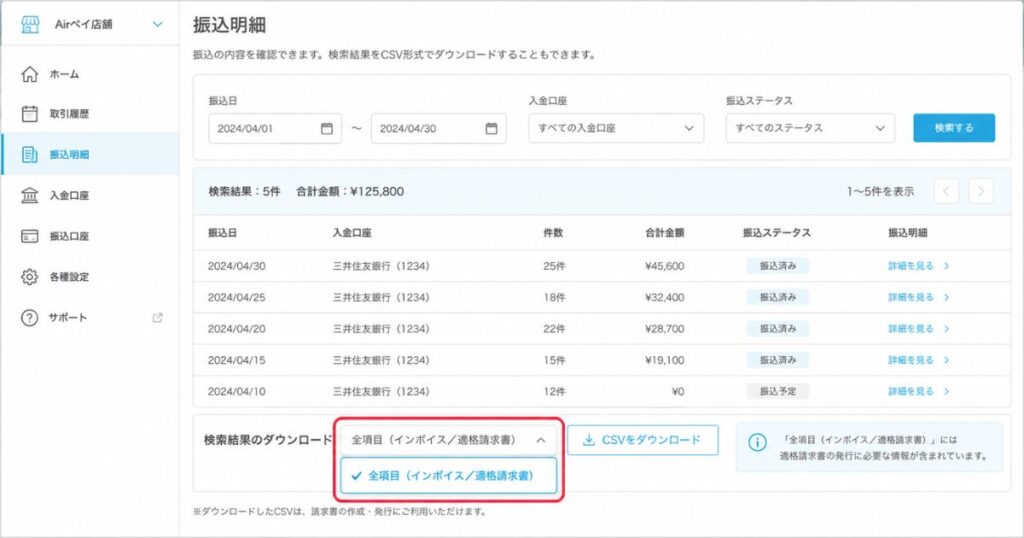1024x538 pixels.
Task: Click 詳細を見る for 2024/04/15 row
Action: coord(918,360)
